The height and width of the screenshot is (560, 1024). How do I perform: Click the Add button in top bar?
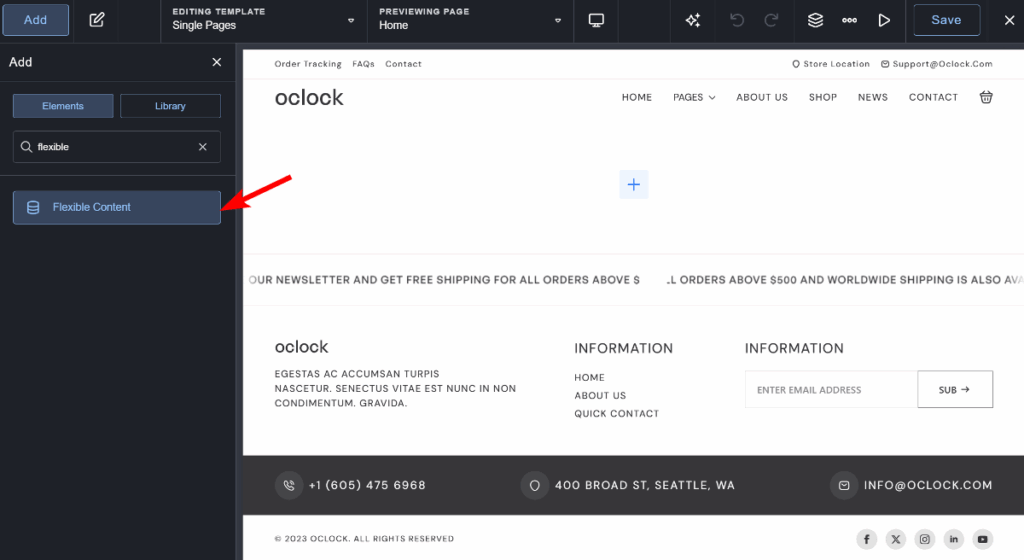pos(35,20)
